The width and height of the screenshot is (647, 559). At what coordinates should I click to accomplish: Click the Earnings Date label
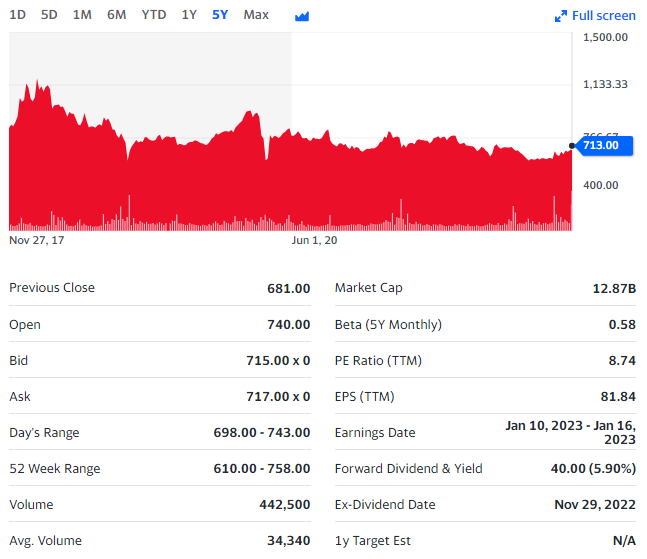[375, 433]
